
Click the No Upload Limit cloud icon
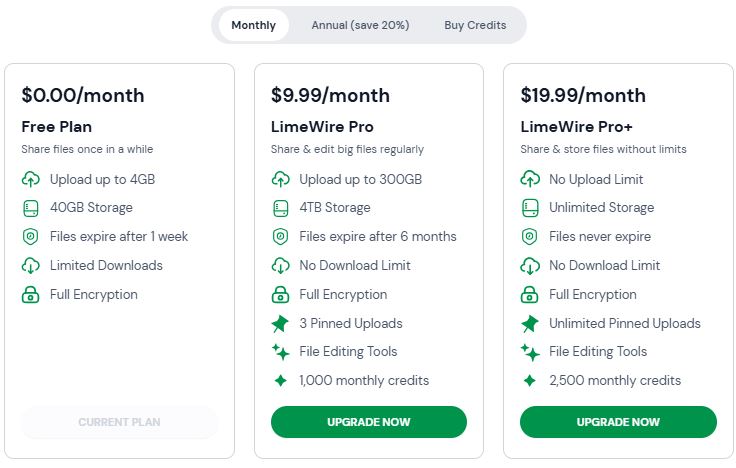[530, 179]
